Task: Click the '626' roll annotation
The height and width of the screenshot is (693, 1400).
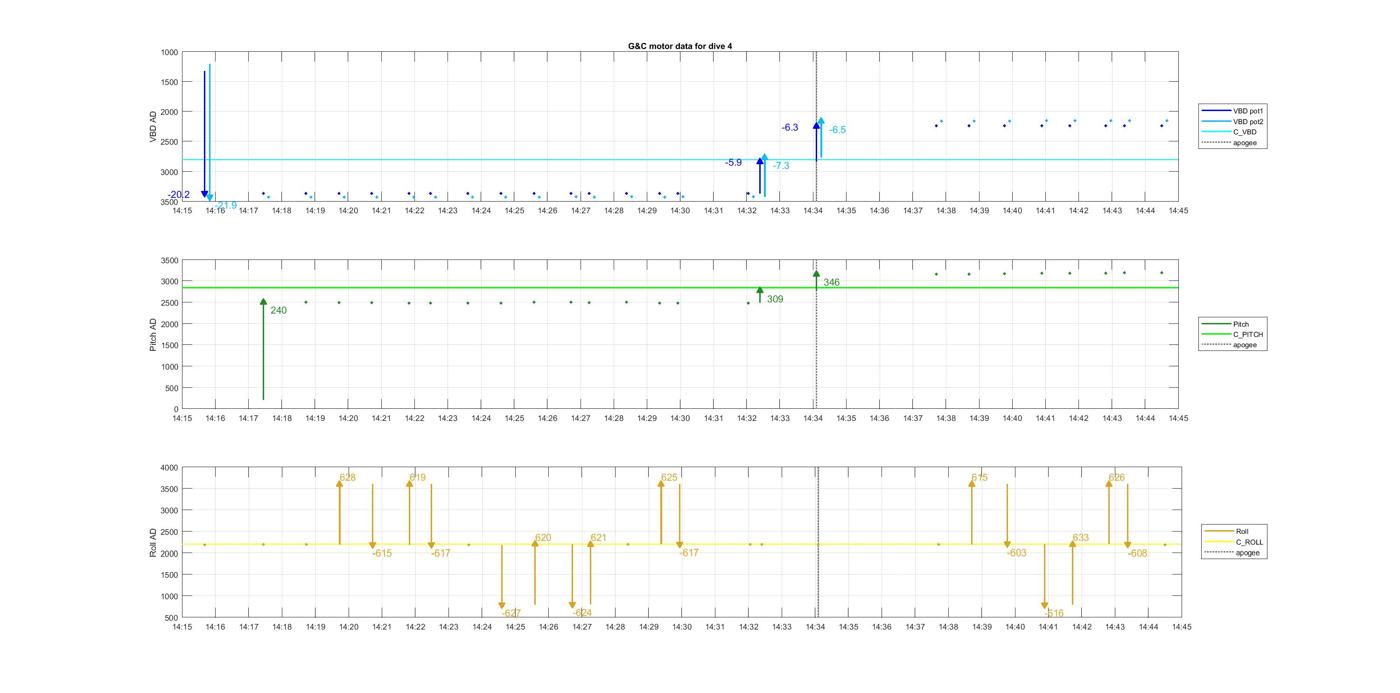Action: pyautogui.click(x=1116, y=478)
